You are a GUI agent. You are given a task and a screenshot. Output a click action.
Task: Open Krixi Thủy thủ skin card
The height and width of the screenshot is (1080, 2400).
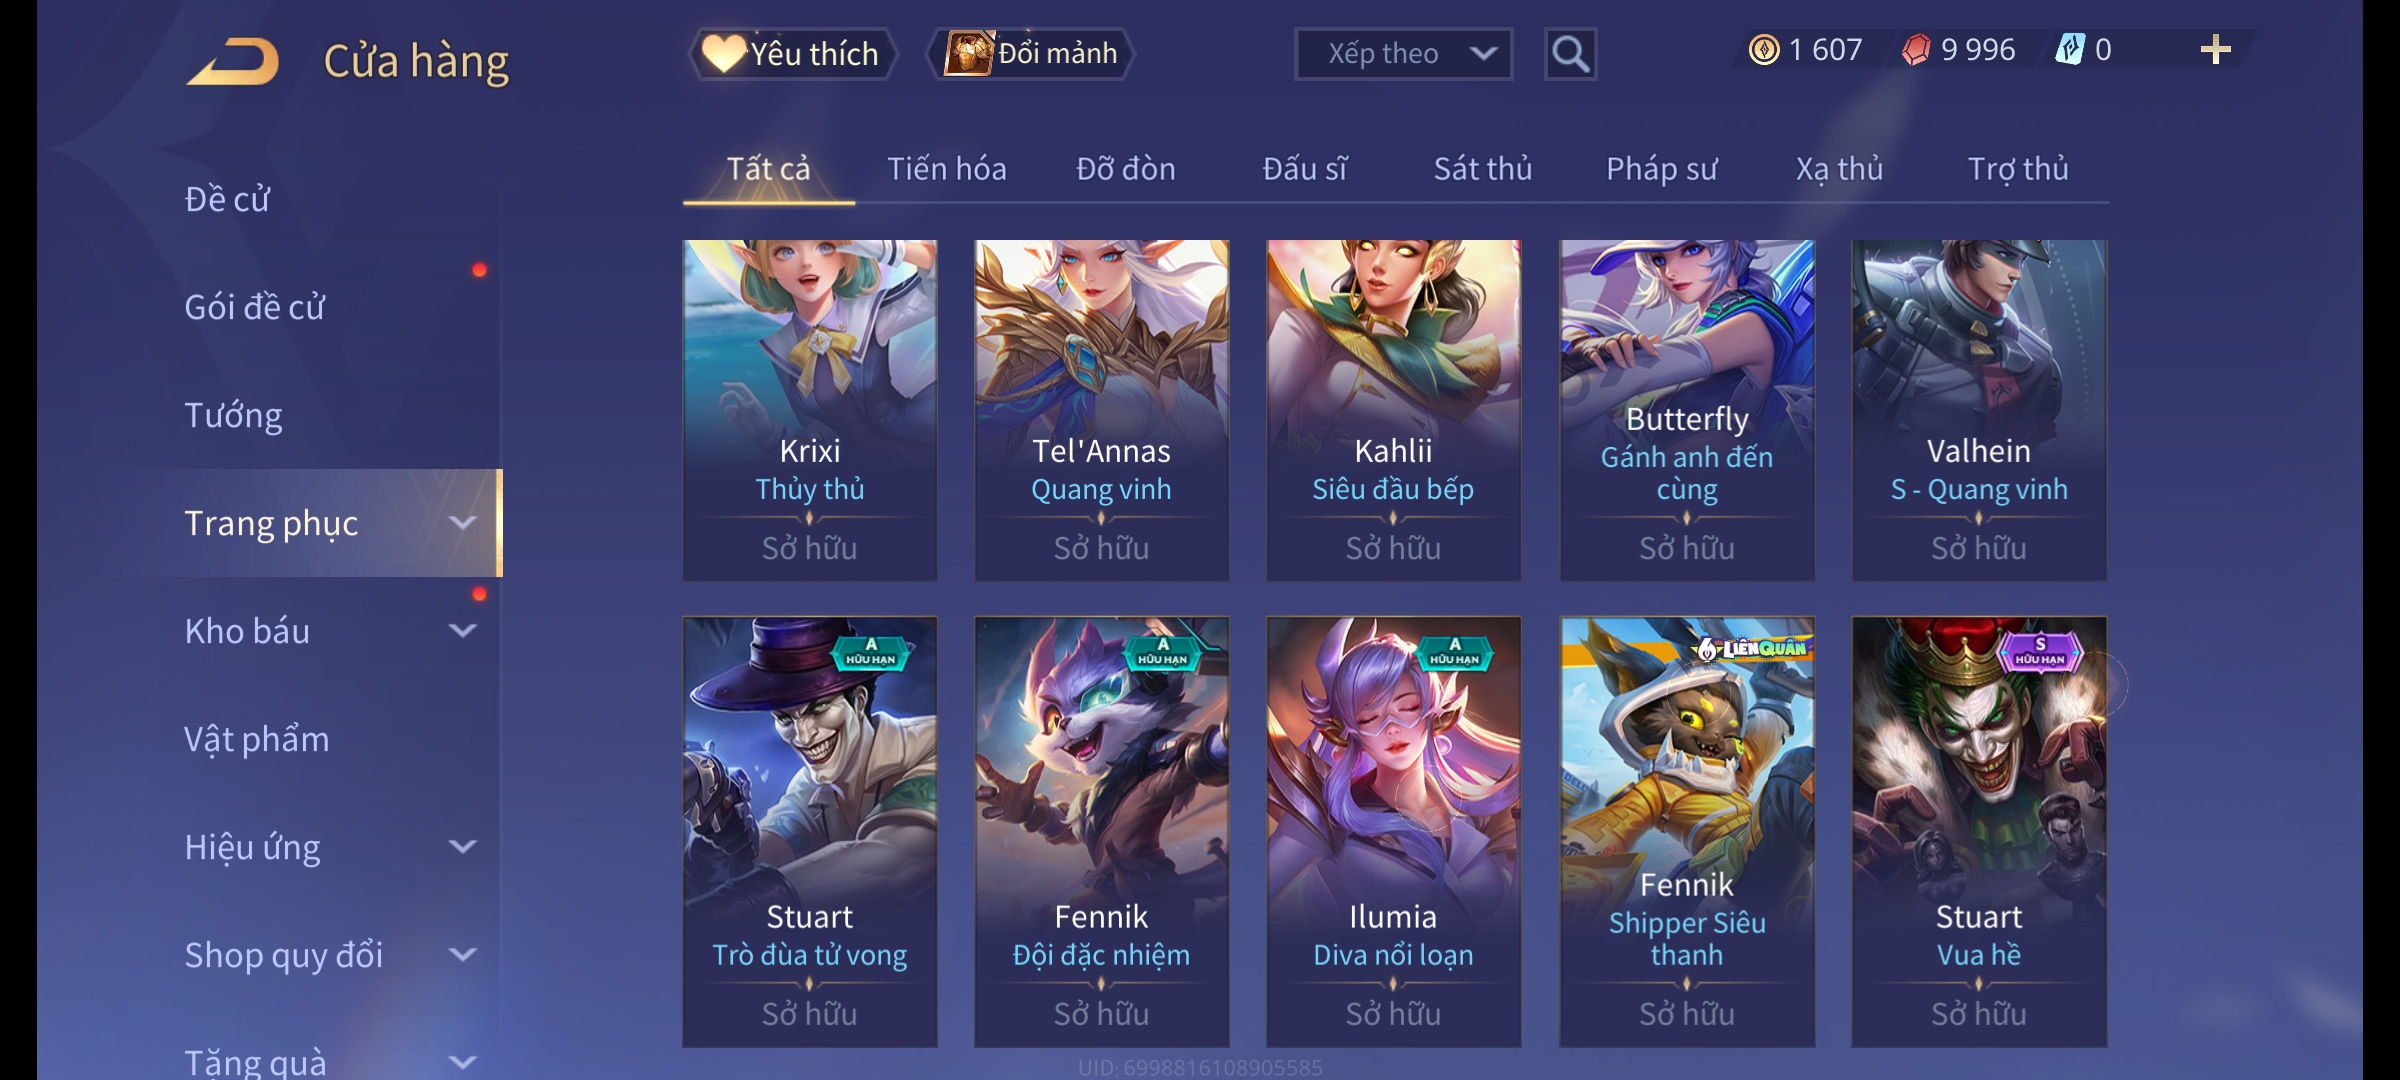pos(810,410)
